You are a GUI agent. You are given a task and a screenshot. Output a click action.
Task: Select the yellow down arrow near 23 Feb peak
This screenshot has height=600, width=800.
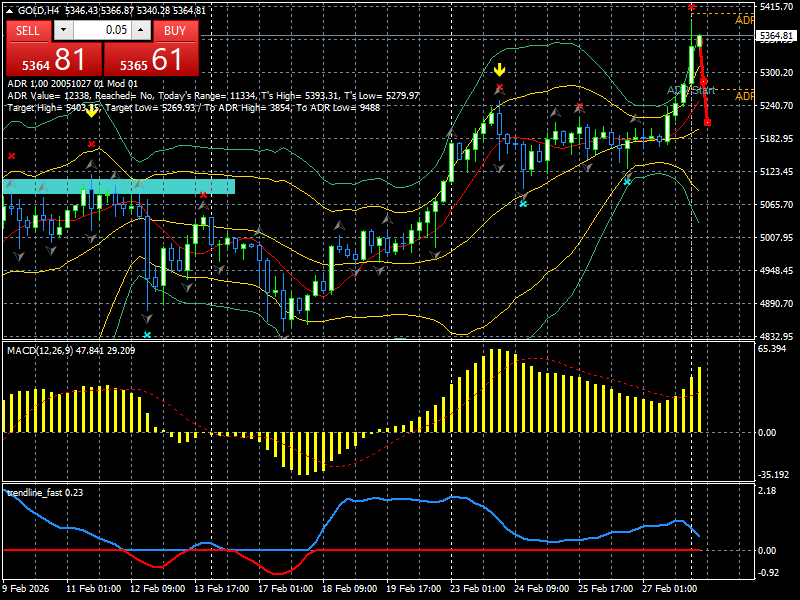(x=499, y=70)
